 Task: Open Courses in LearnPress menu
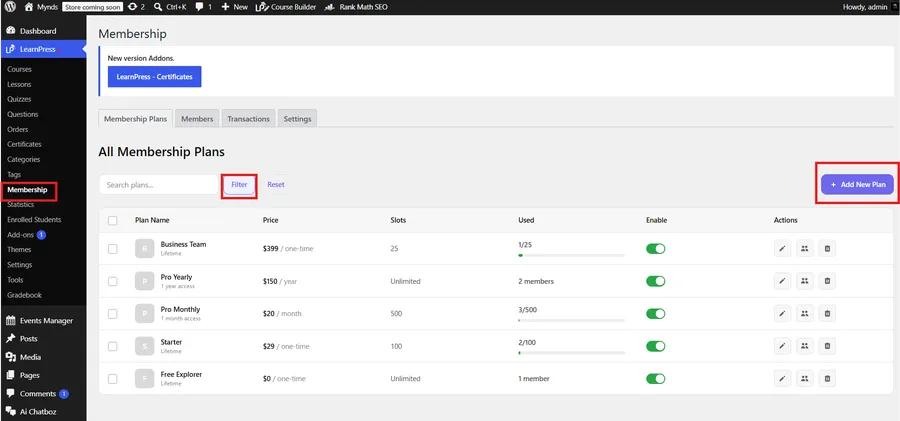pos(20,69)
